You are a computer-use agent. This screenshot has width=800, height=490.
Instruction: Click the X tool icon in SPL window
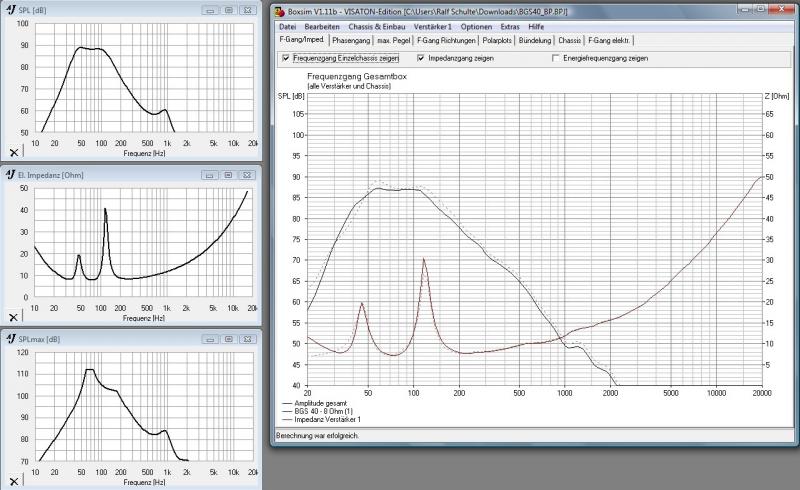point(12,153)
